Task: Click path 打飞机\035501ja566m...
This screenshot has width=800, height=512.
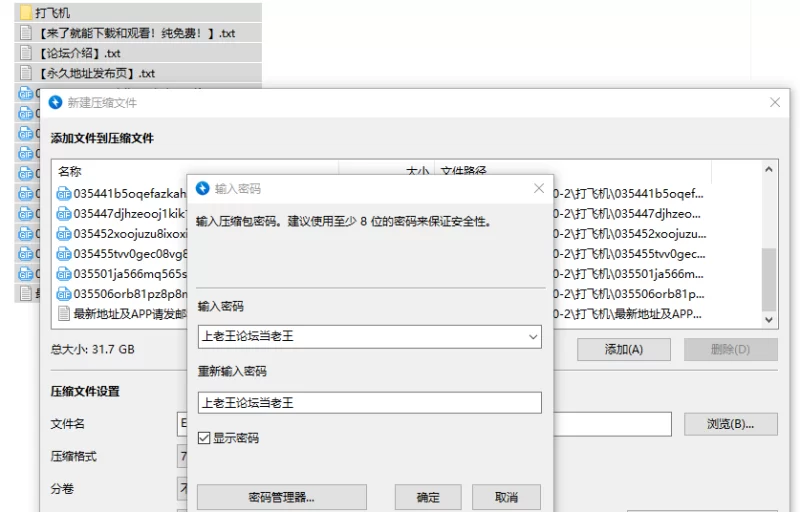Action: tap(629, 274)
